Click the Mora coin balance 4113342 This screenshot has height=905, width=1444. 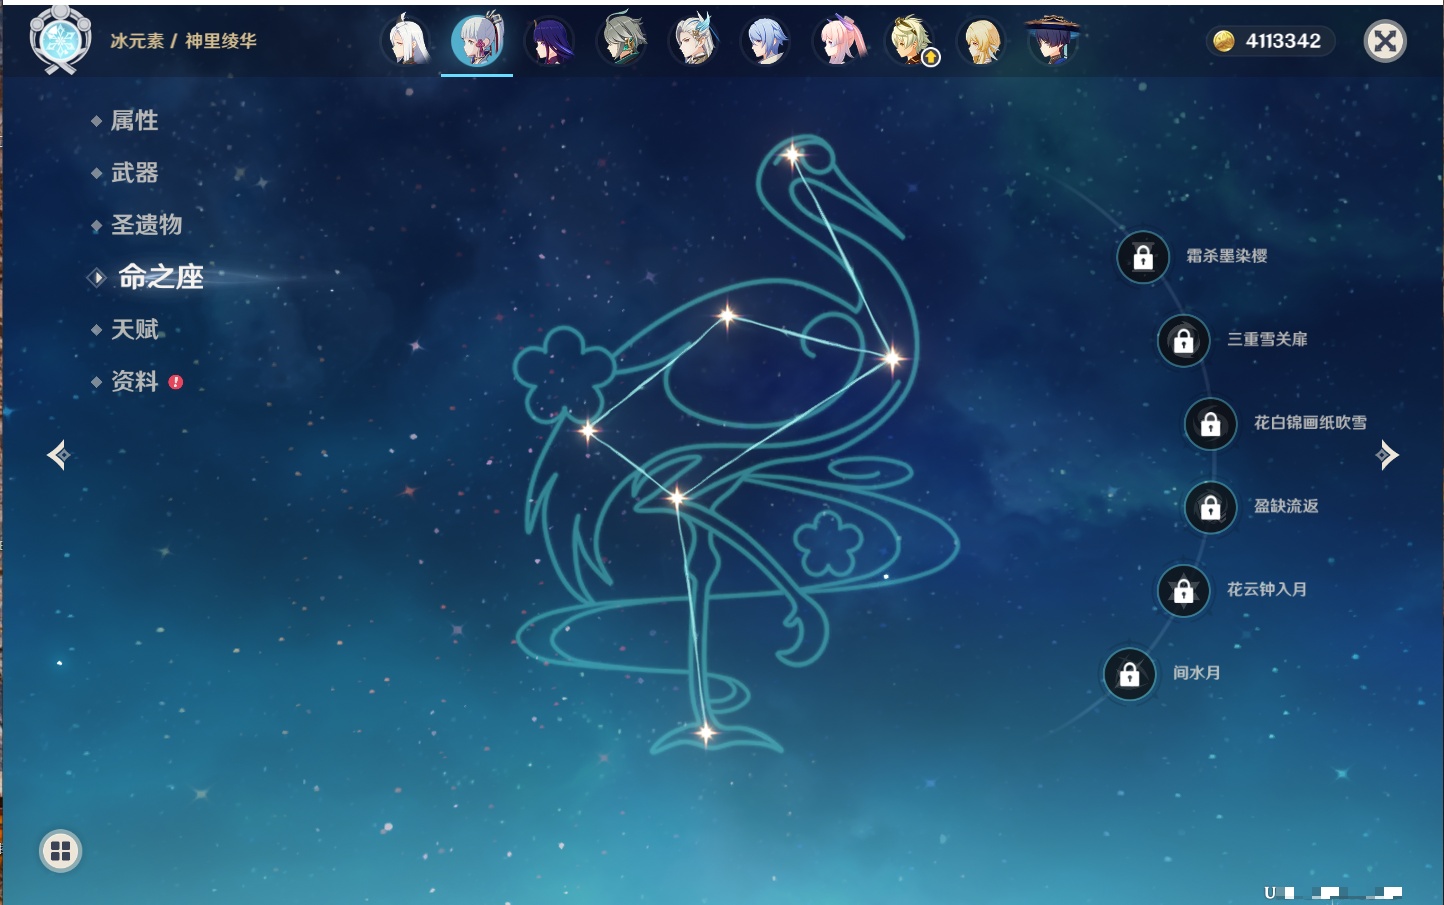point(1268,41)
